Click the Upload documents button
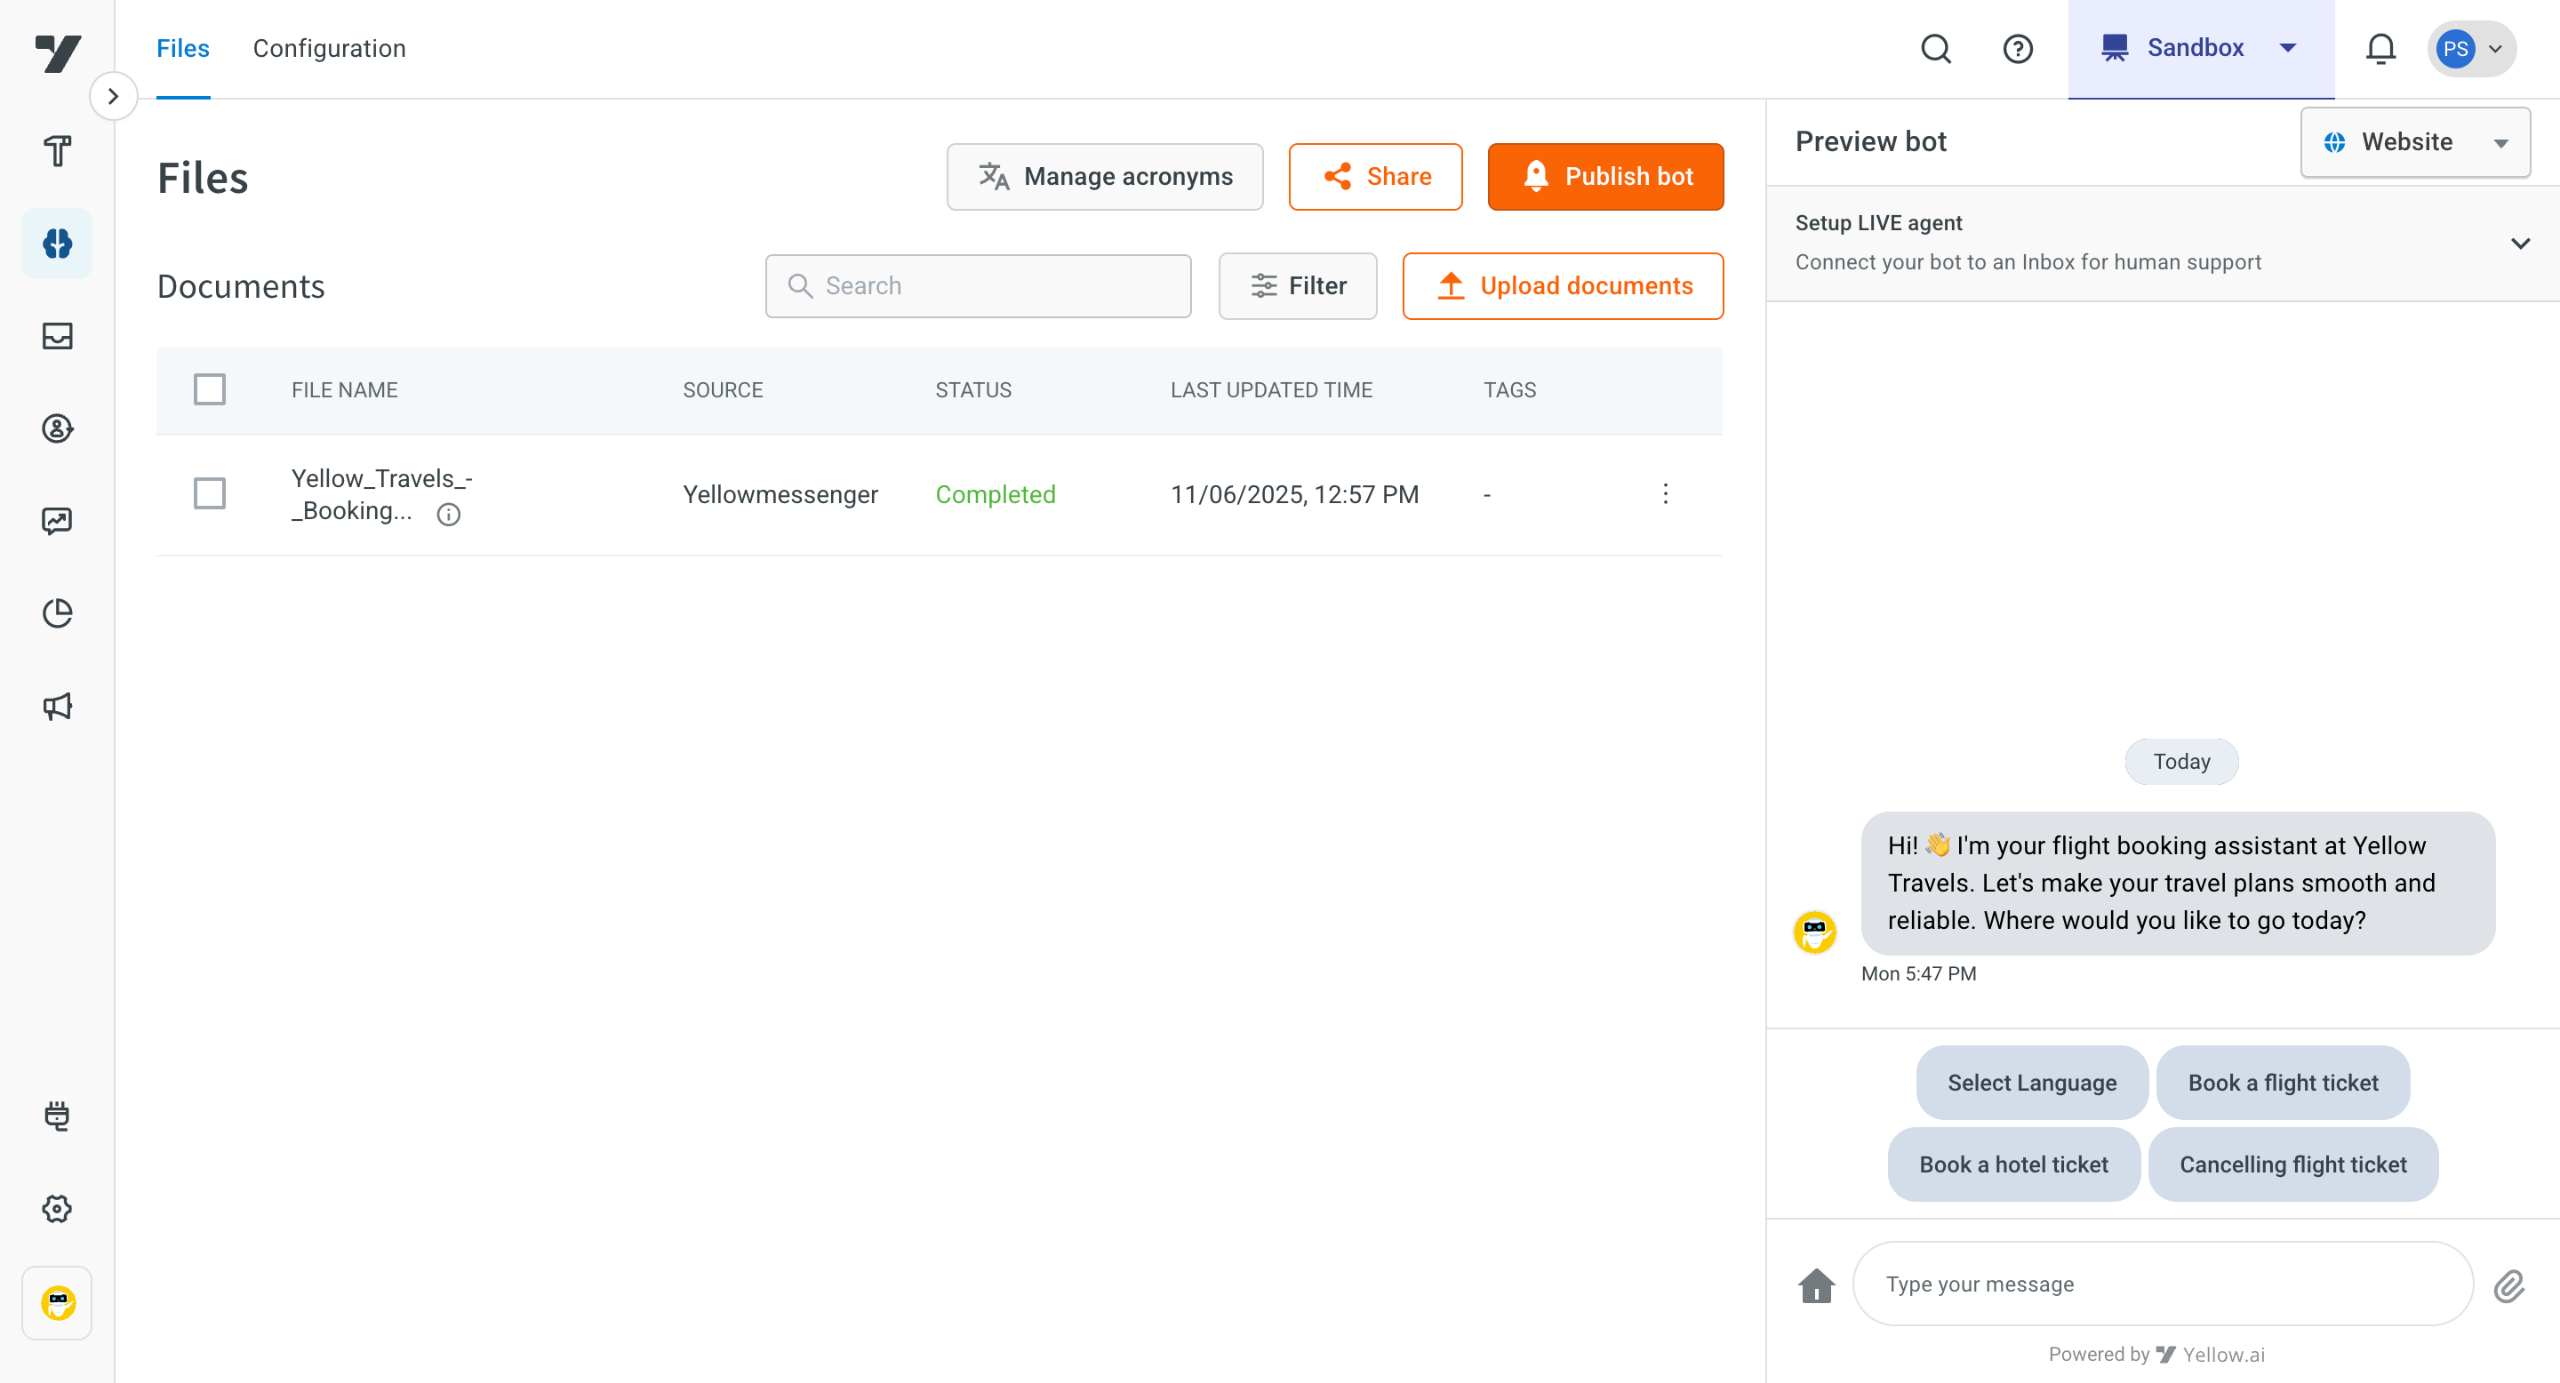The image size is (2560, 1383). tap(1562, 286)
